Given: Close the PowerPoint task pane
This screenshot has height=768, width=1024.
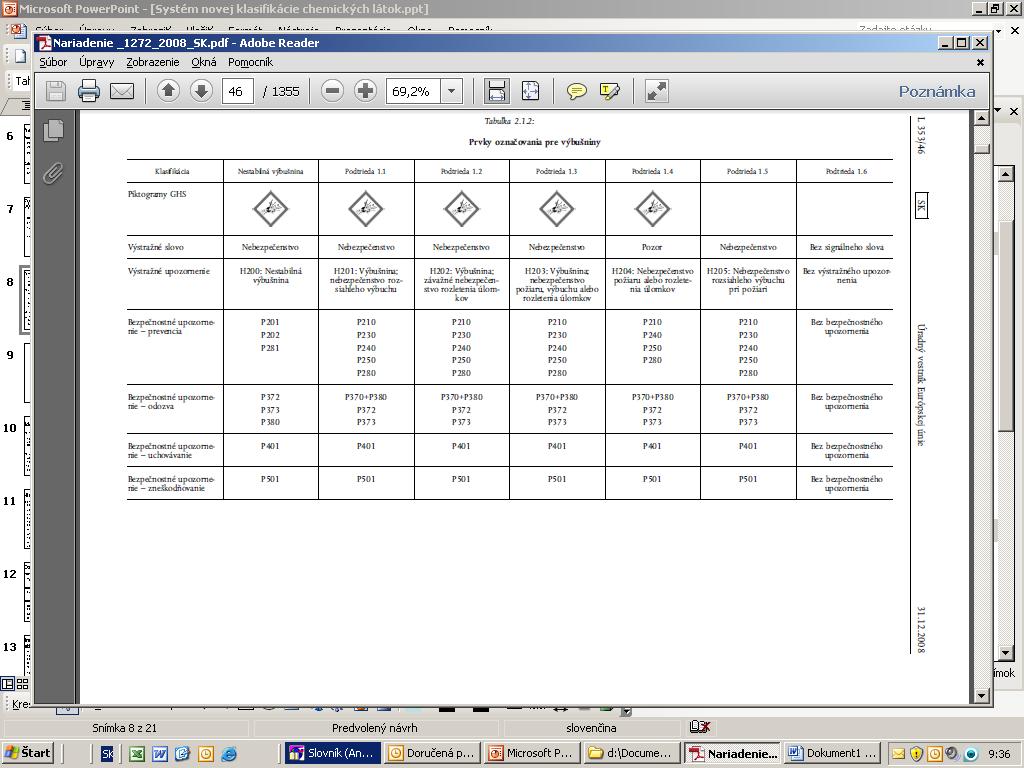Looking at the screenshot, I should (1014, 111).
